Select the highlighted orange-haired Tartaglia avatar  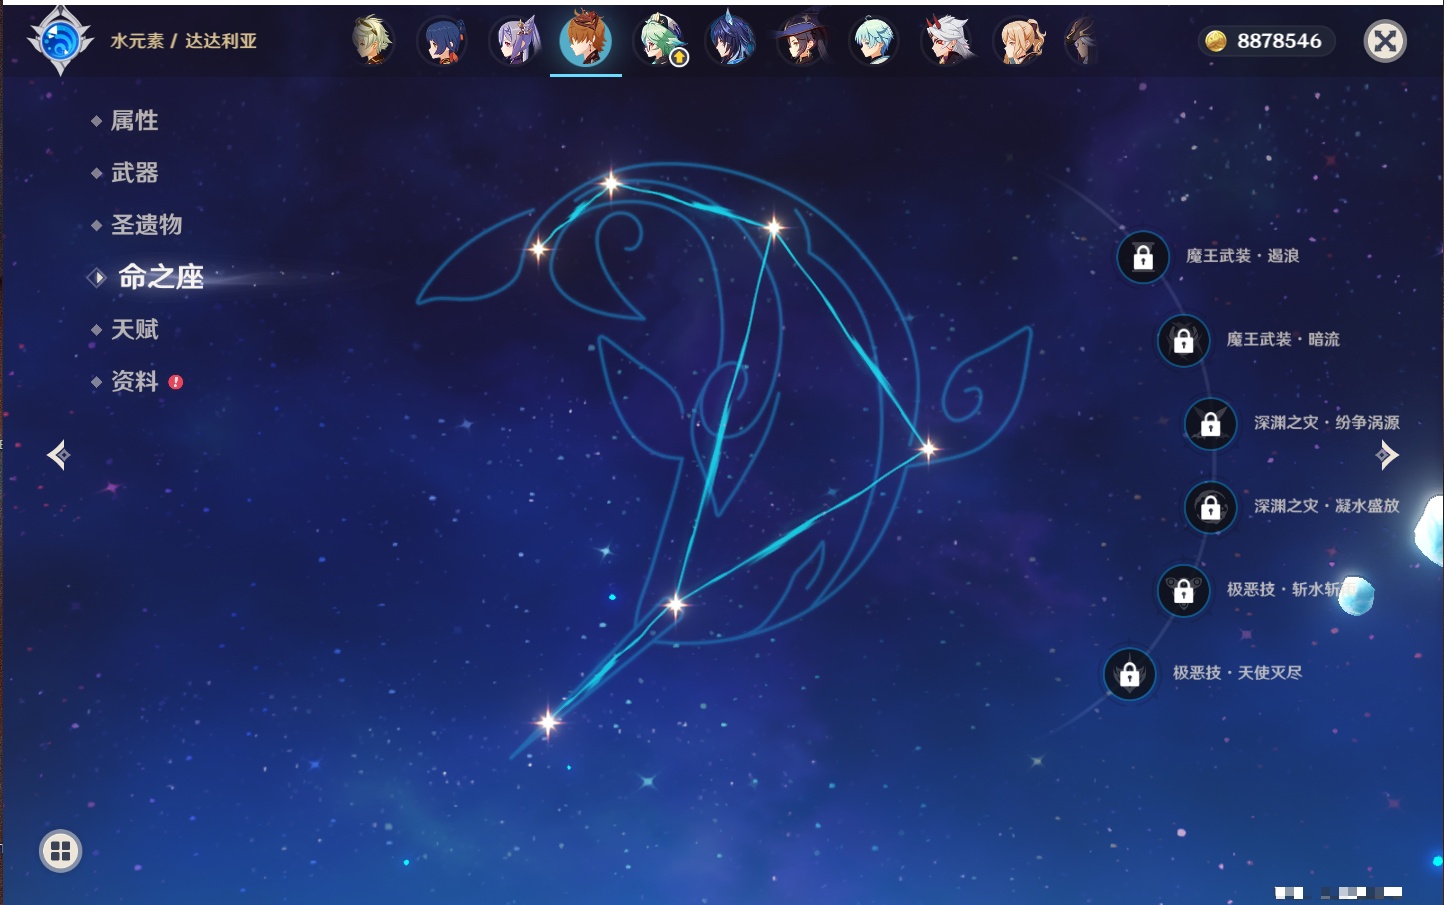click(x=586, y=41)
